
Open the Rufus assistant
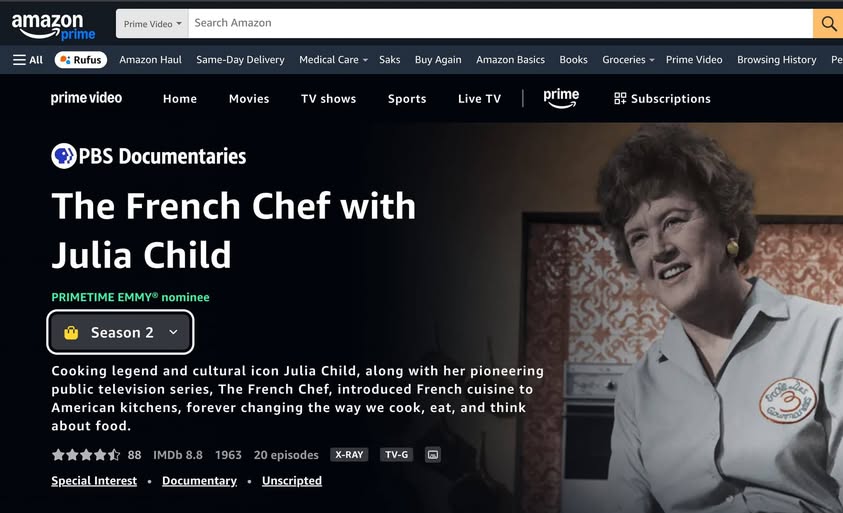tap(81, 60)
